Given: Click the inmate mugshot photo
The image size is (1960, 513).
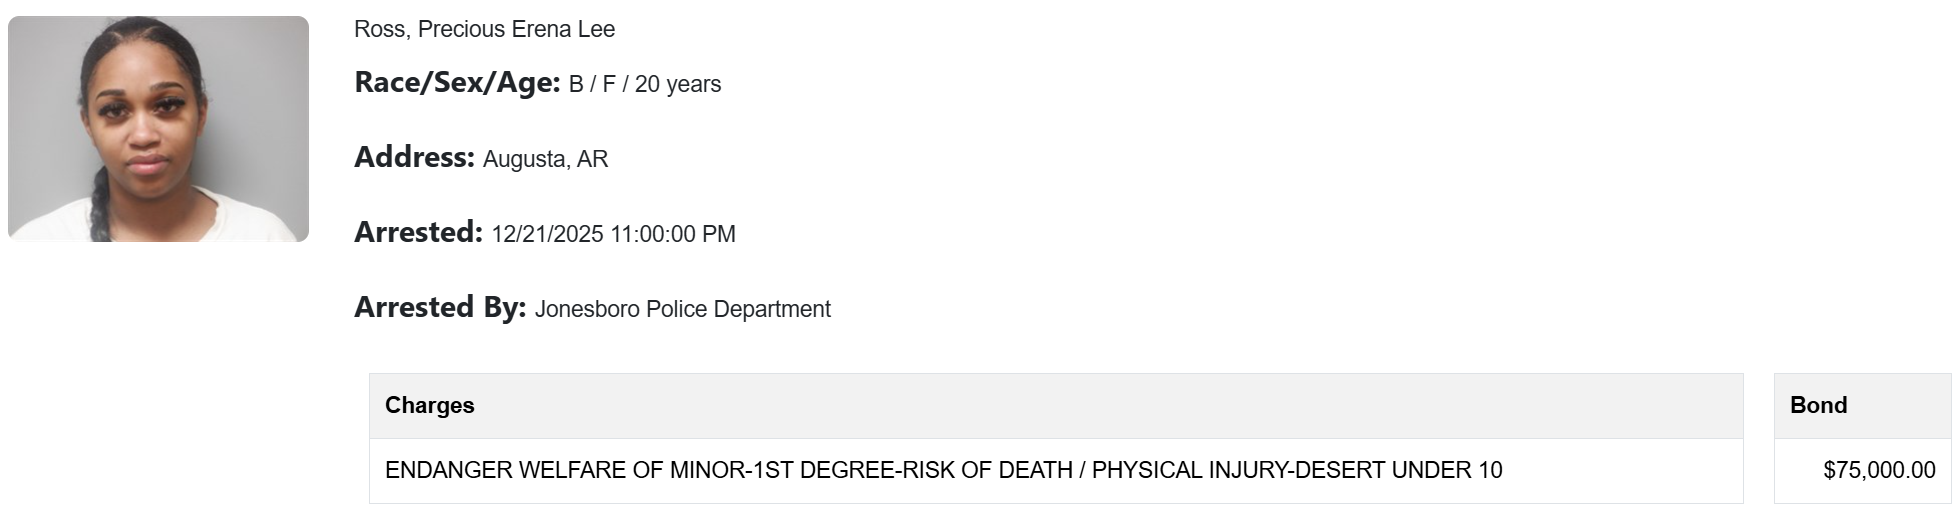Looking at the screenshot, I should point(158,129).
